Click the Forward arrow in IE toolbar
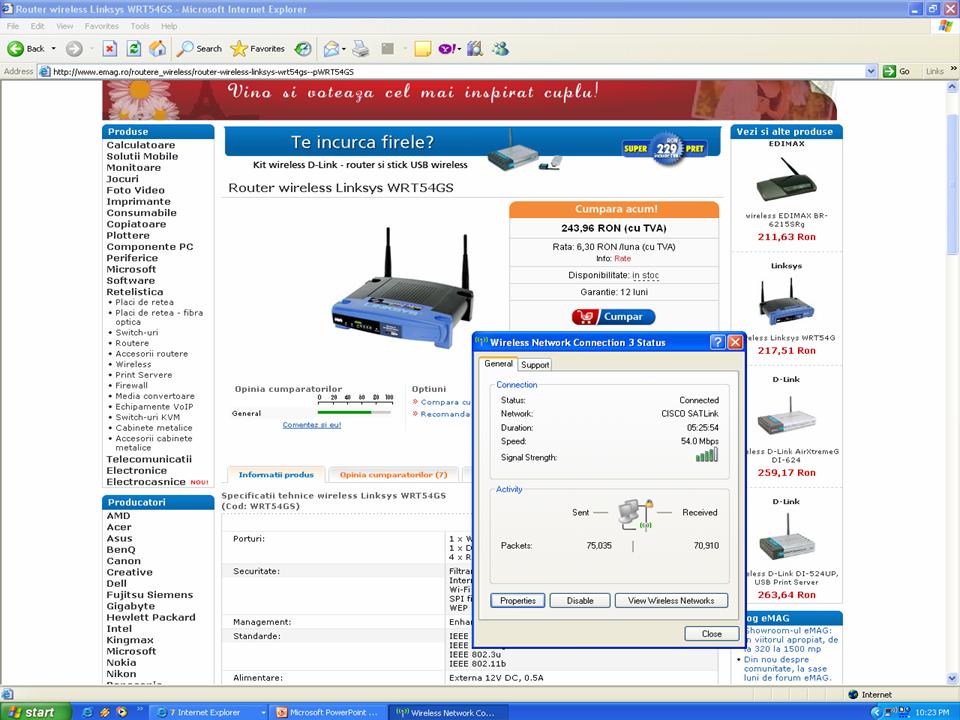This screenshot has height=720, width=960. (x=74, y=48)
